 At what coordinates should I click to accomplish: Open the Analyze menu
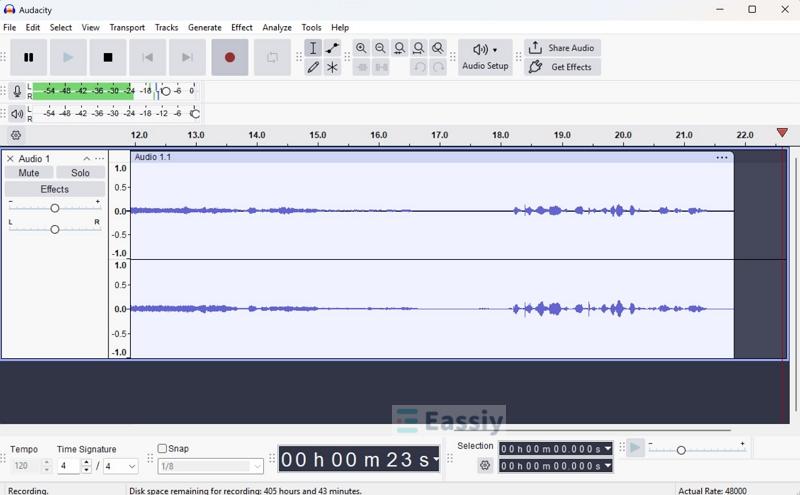click(277, 28)
